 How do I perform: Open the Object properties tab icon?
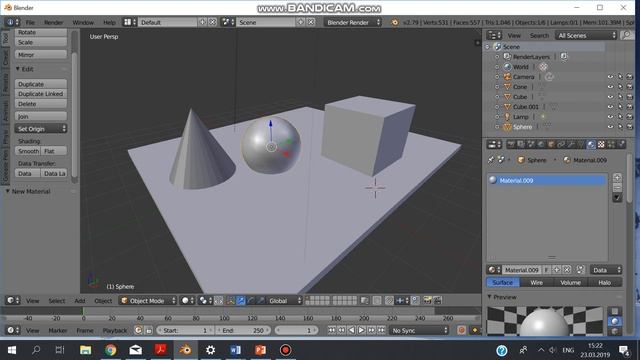tap(551, 144)
